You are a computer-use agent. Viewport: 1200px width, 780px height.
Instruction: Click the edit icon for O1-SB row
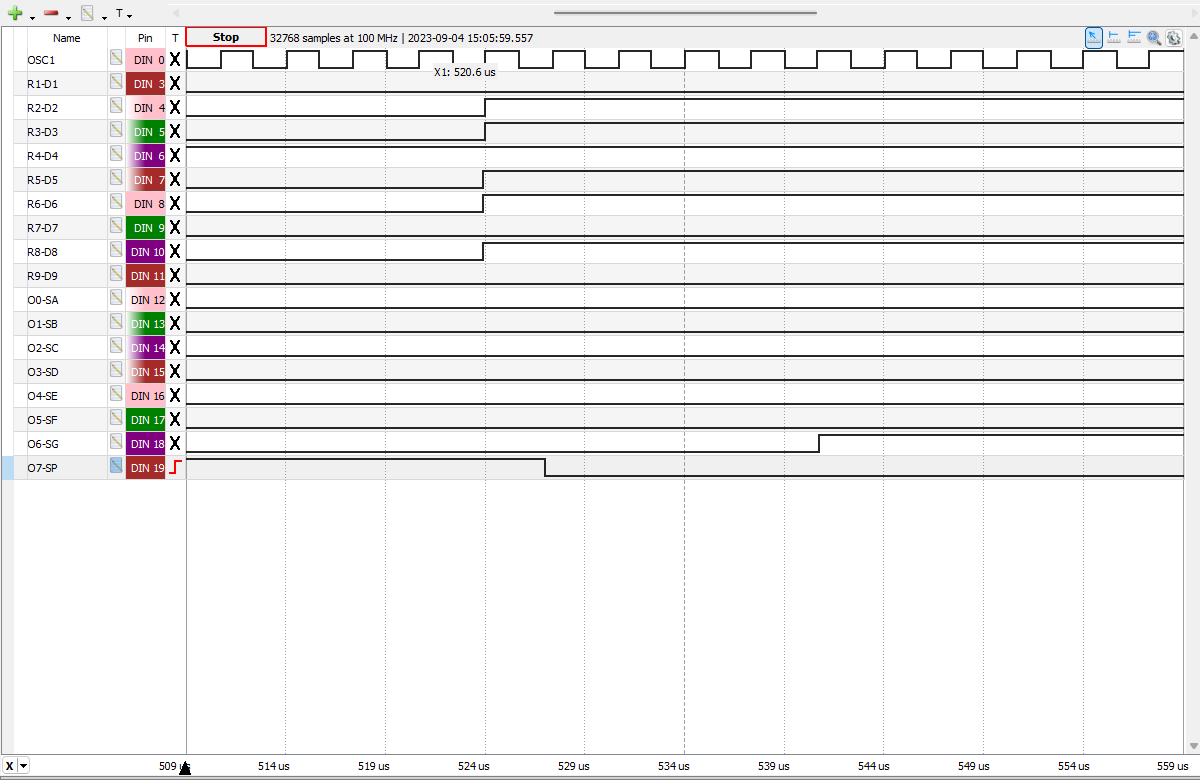pos(116,323)
